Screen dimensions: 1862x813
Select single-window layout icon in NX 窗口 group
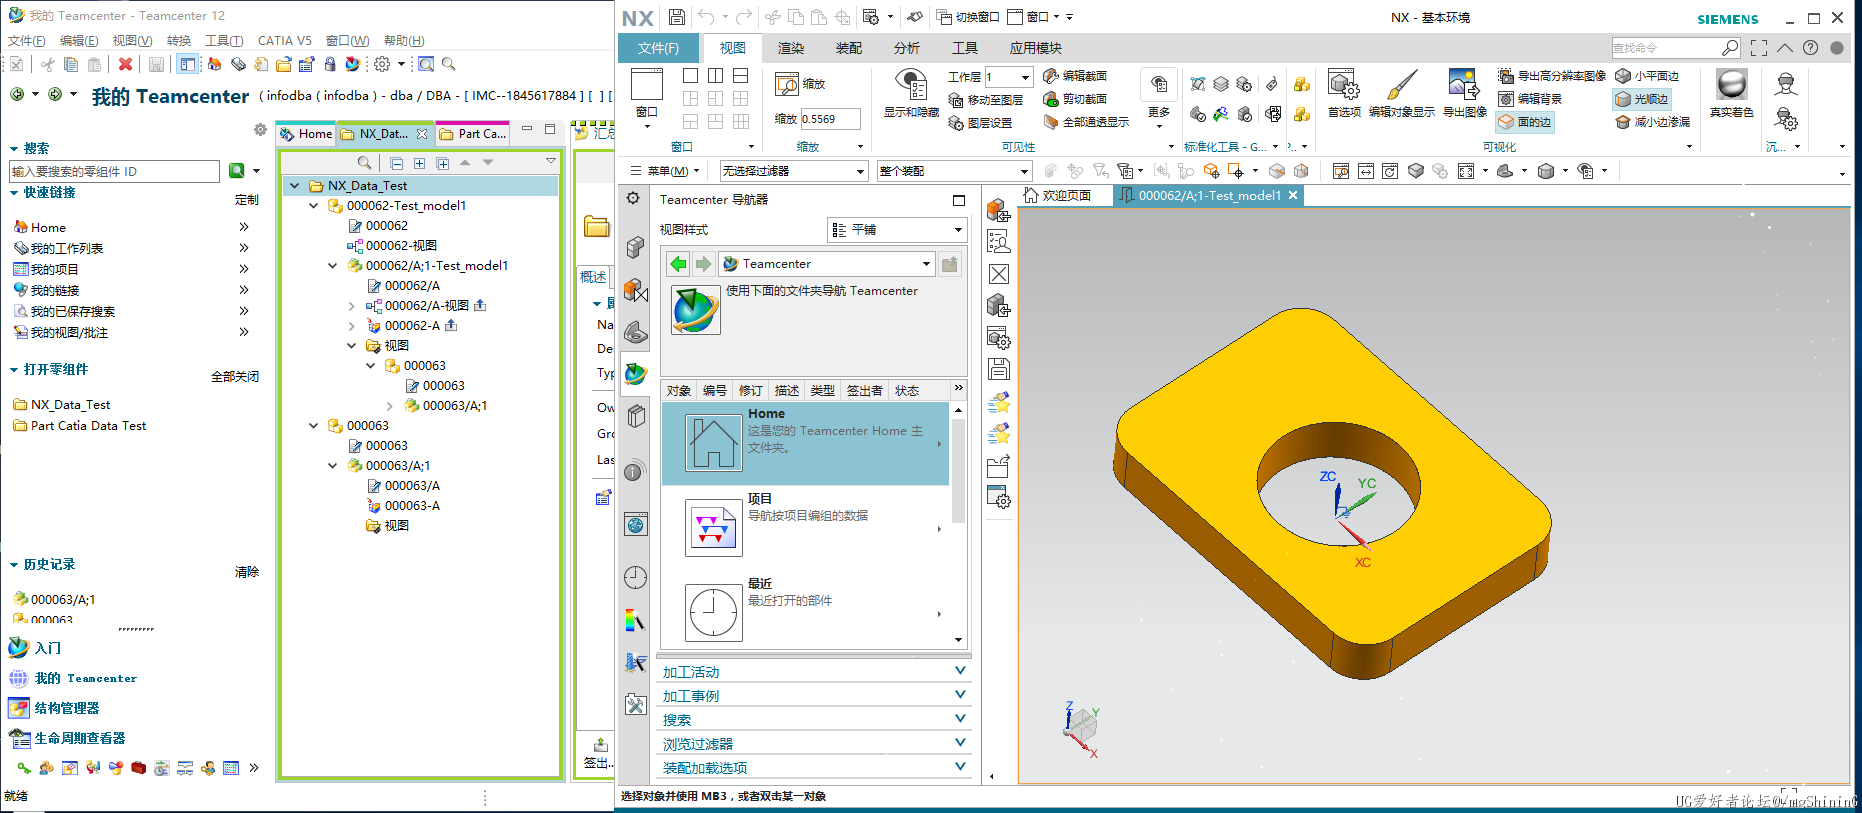690,76
